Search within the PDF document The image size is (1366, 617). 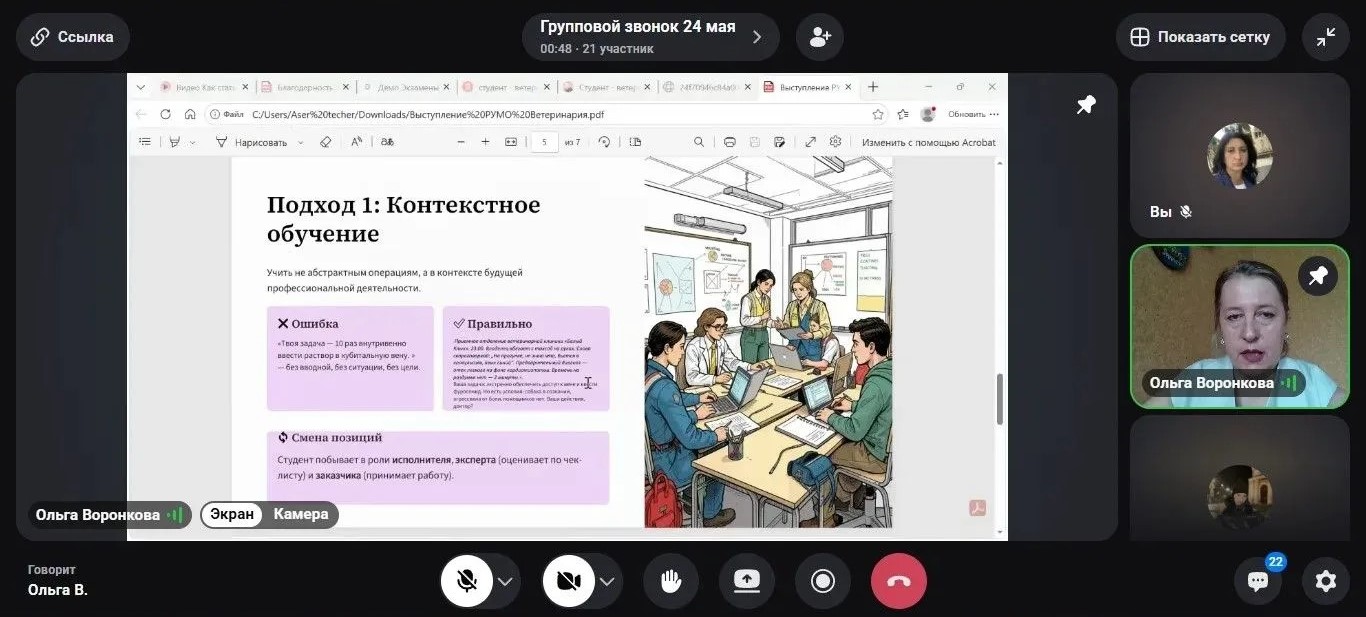point(699,142)
